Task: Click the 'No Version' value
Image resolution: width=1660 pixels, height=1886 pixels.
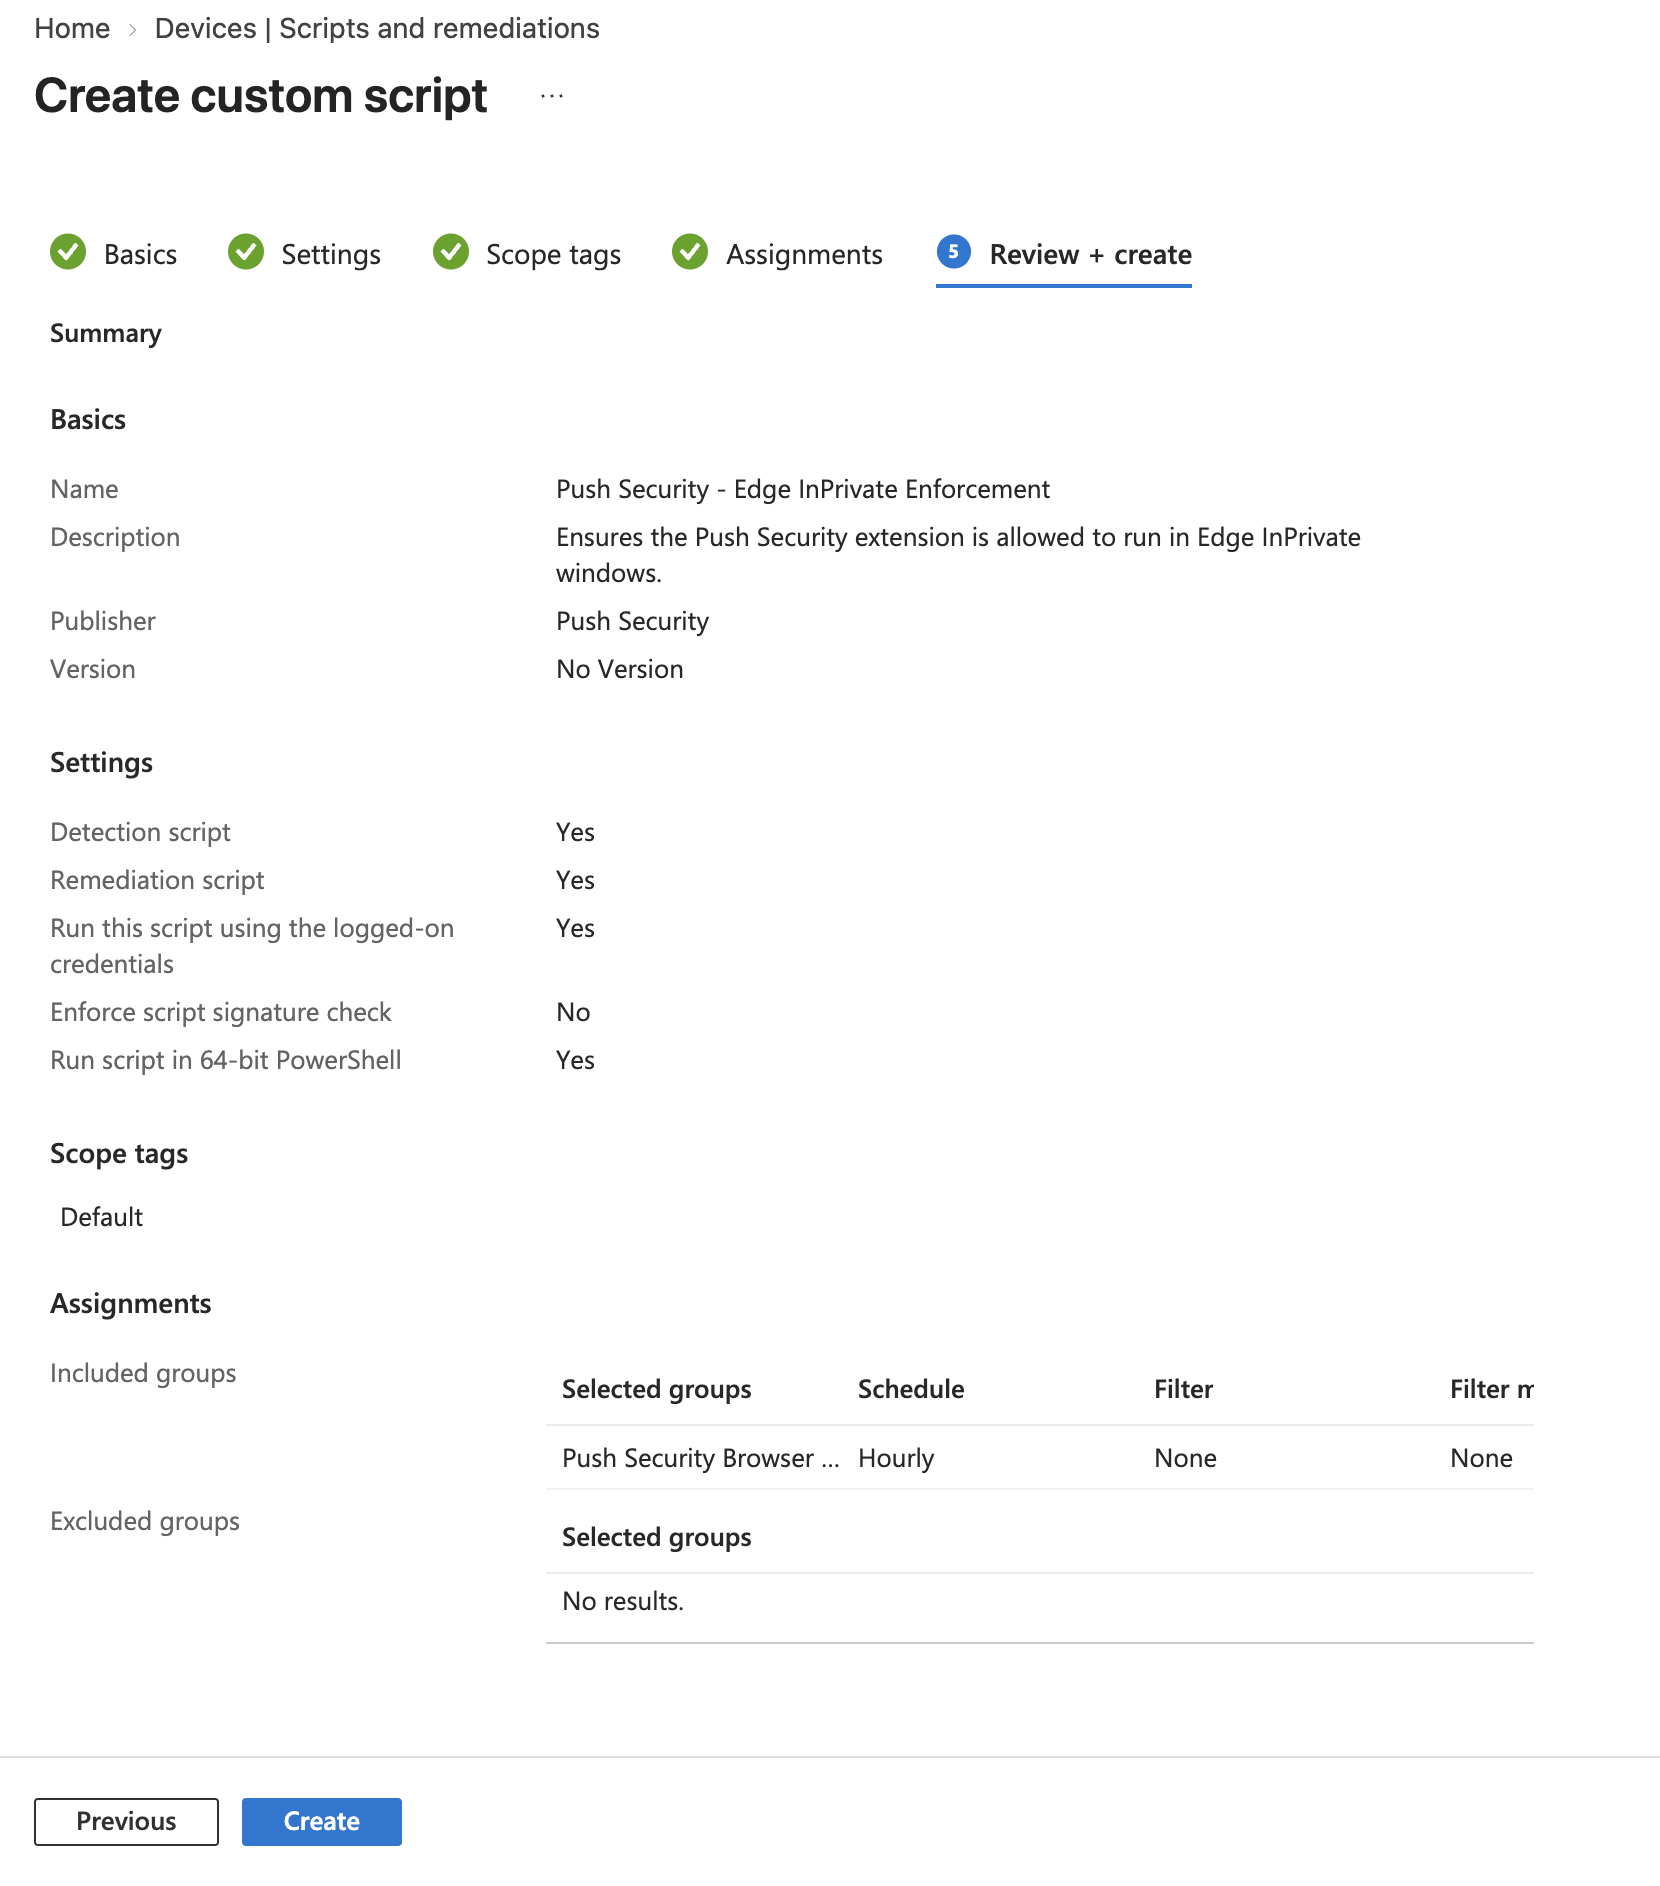Action: [620, 669]
